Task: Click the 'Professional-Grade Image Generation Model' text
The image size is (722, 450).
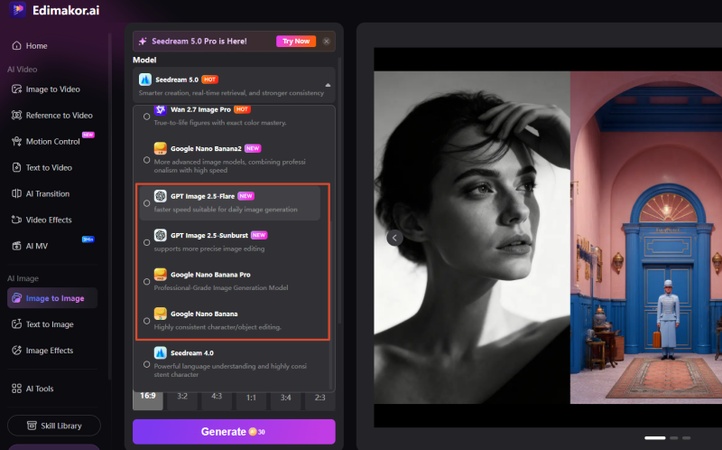Action: (x=221, y=288)
